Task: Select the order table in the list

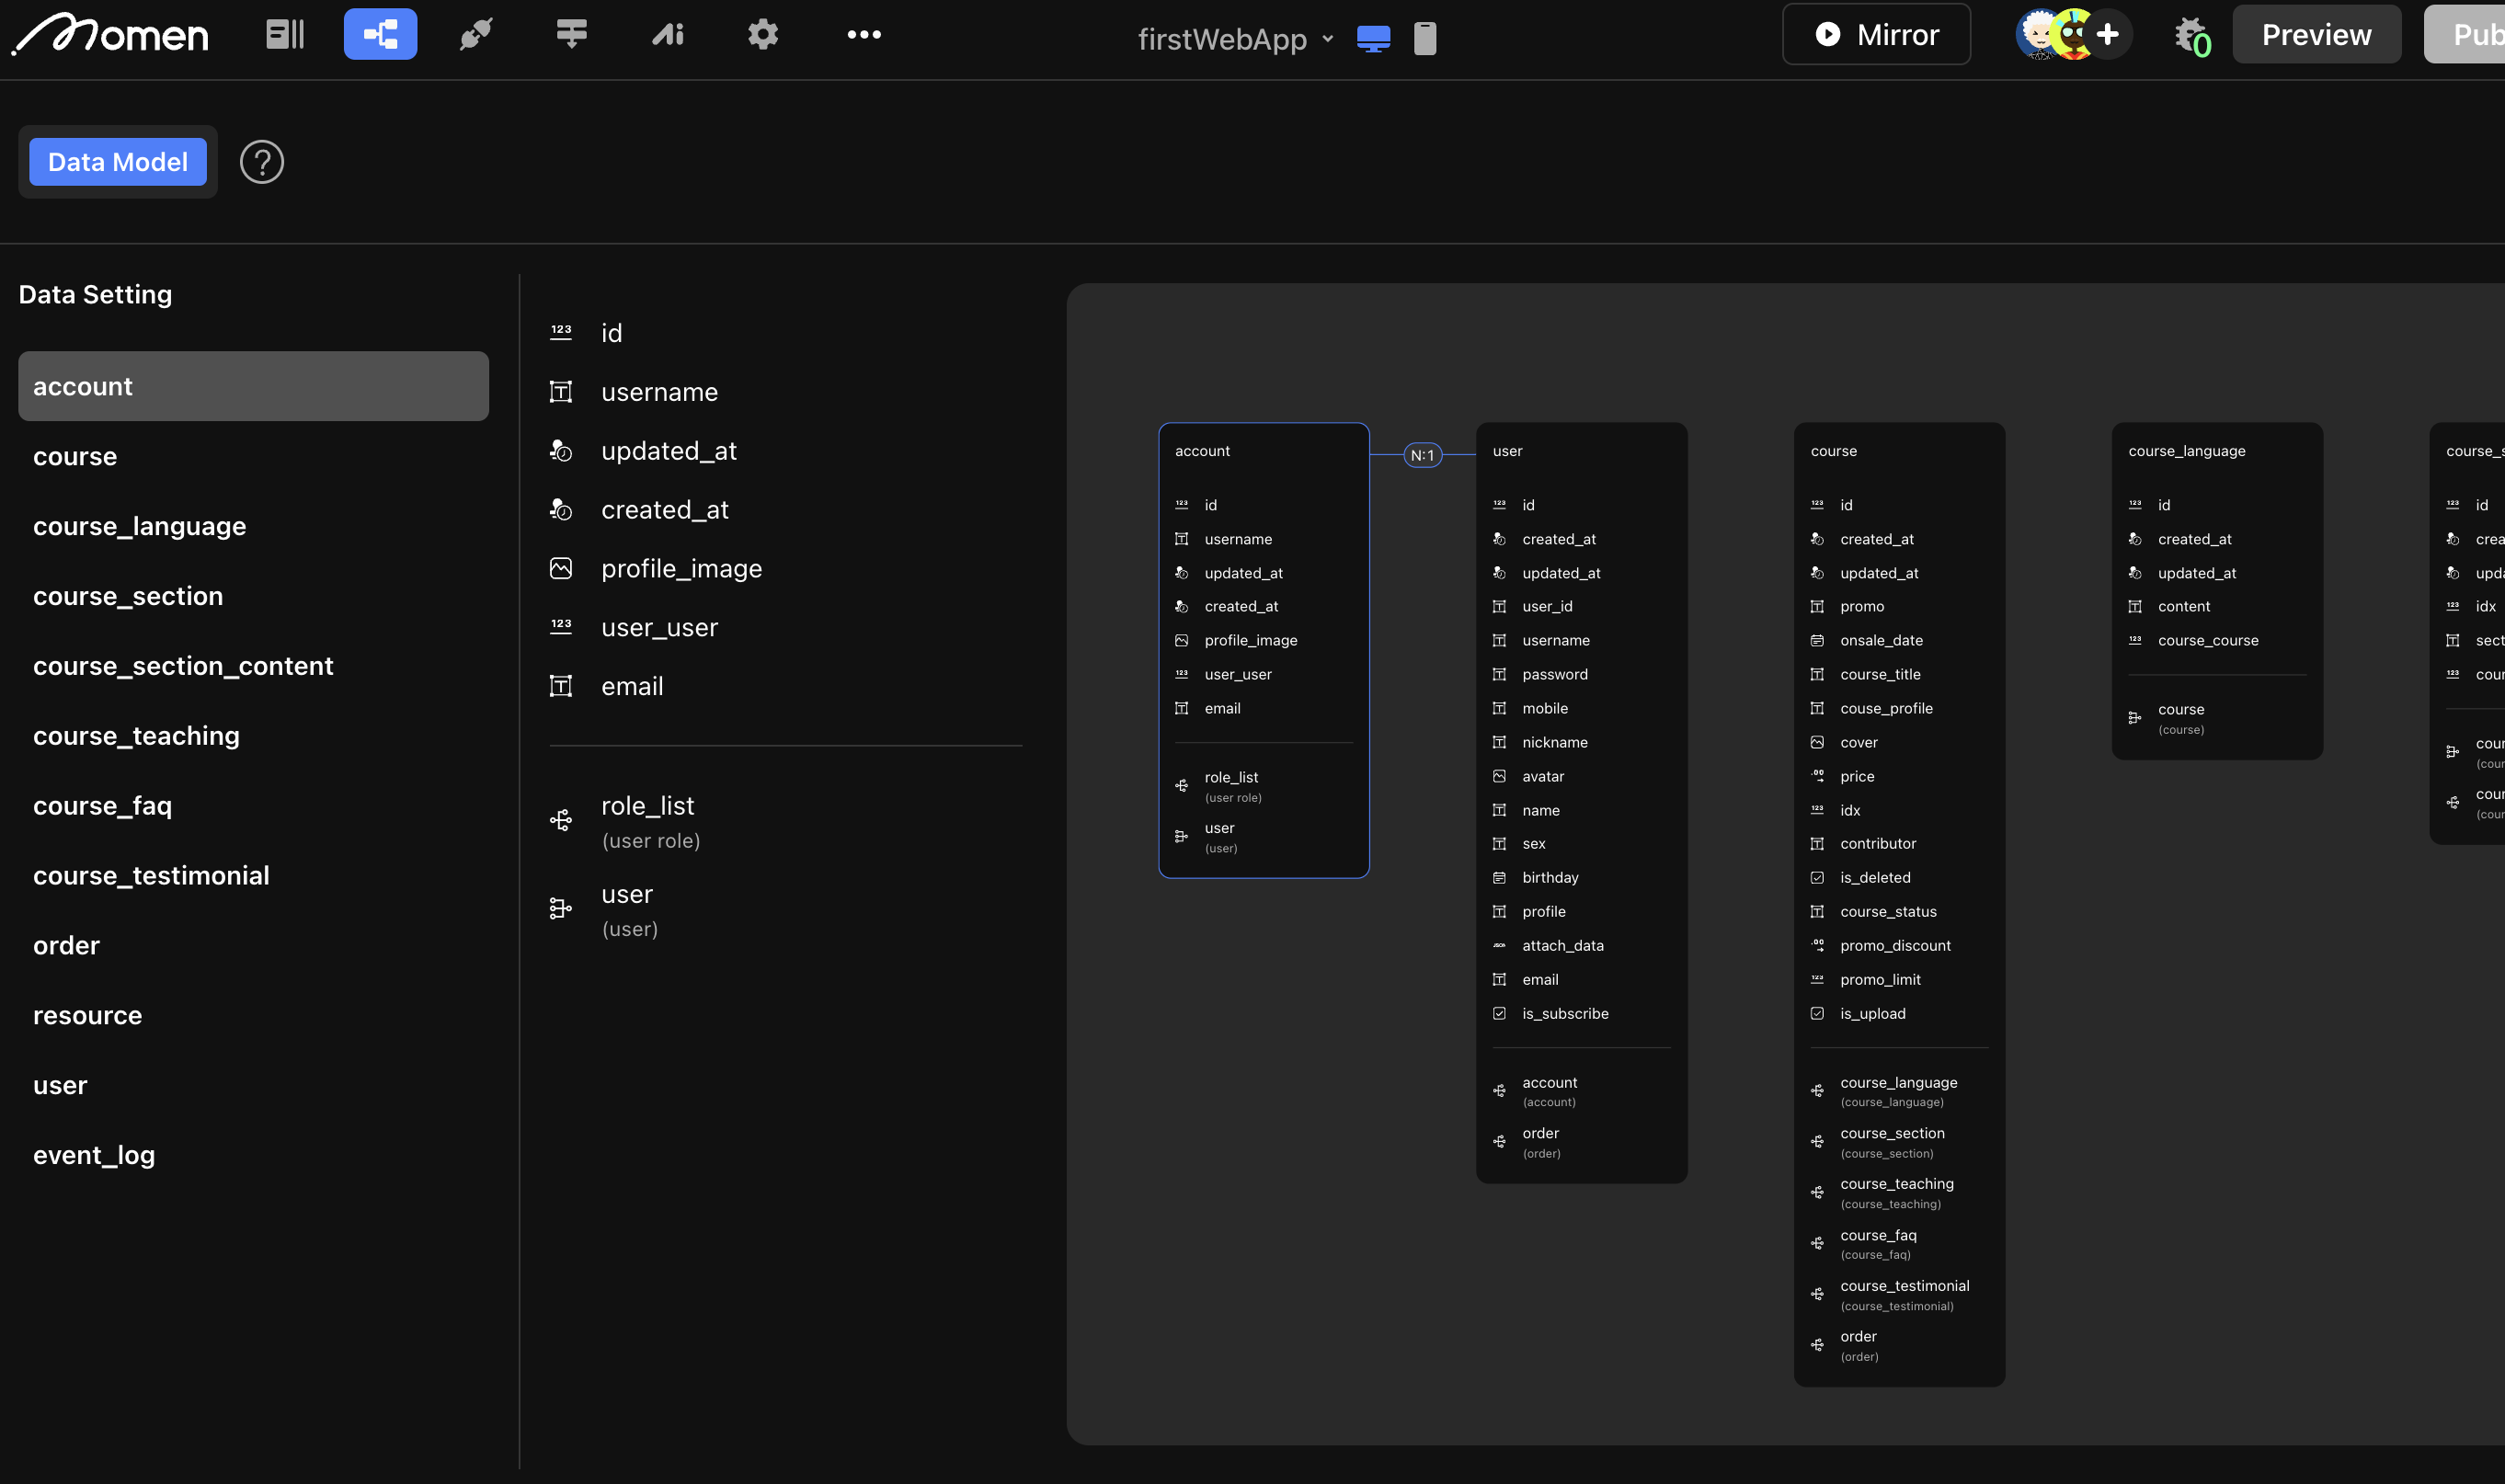Action: [253, 945]
